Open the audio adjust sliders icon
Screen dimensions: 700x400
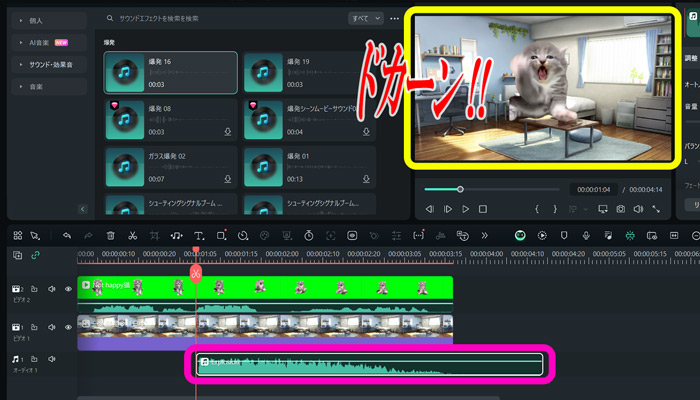click(x=396, y=235)
